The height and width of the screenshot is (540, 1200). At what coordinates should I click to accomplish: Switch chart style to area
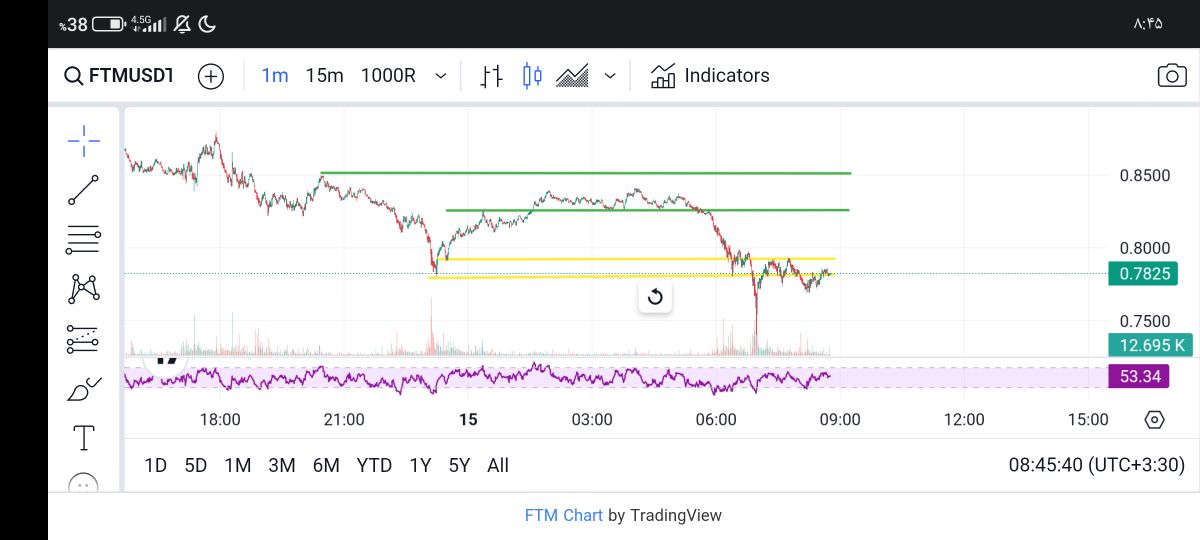(x=572, y=76)
